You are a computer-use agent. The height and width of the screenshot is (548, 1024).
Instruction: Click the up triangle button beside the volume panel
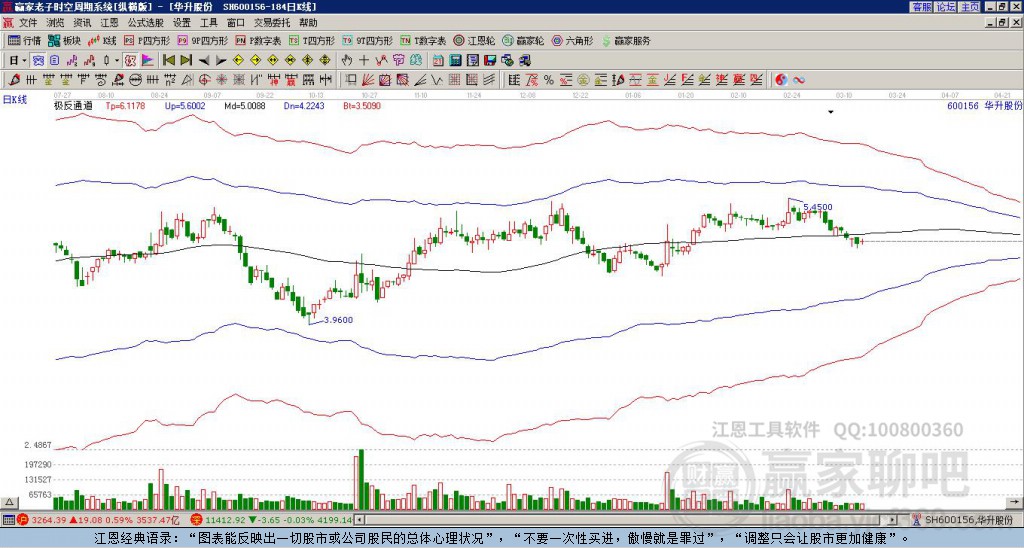pos(9,502)
